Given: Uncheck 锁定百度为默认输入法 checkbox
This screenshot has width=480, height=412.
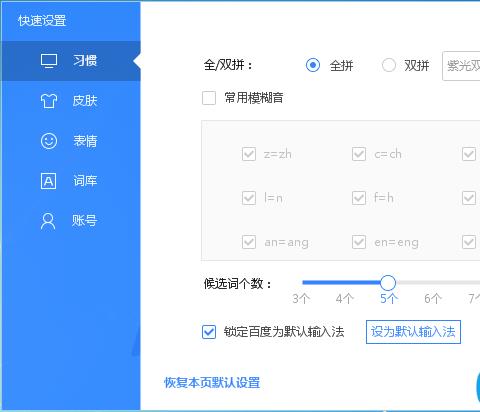Looking at the screenshot, I should click(209, 332).
